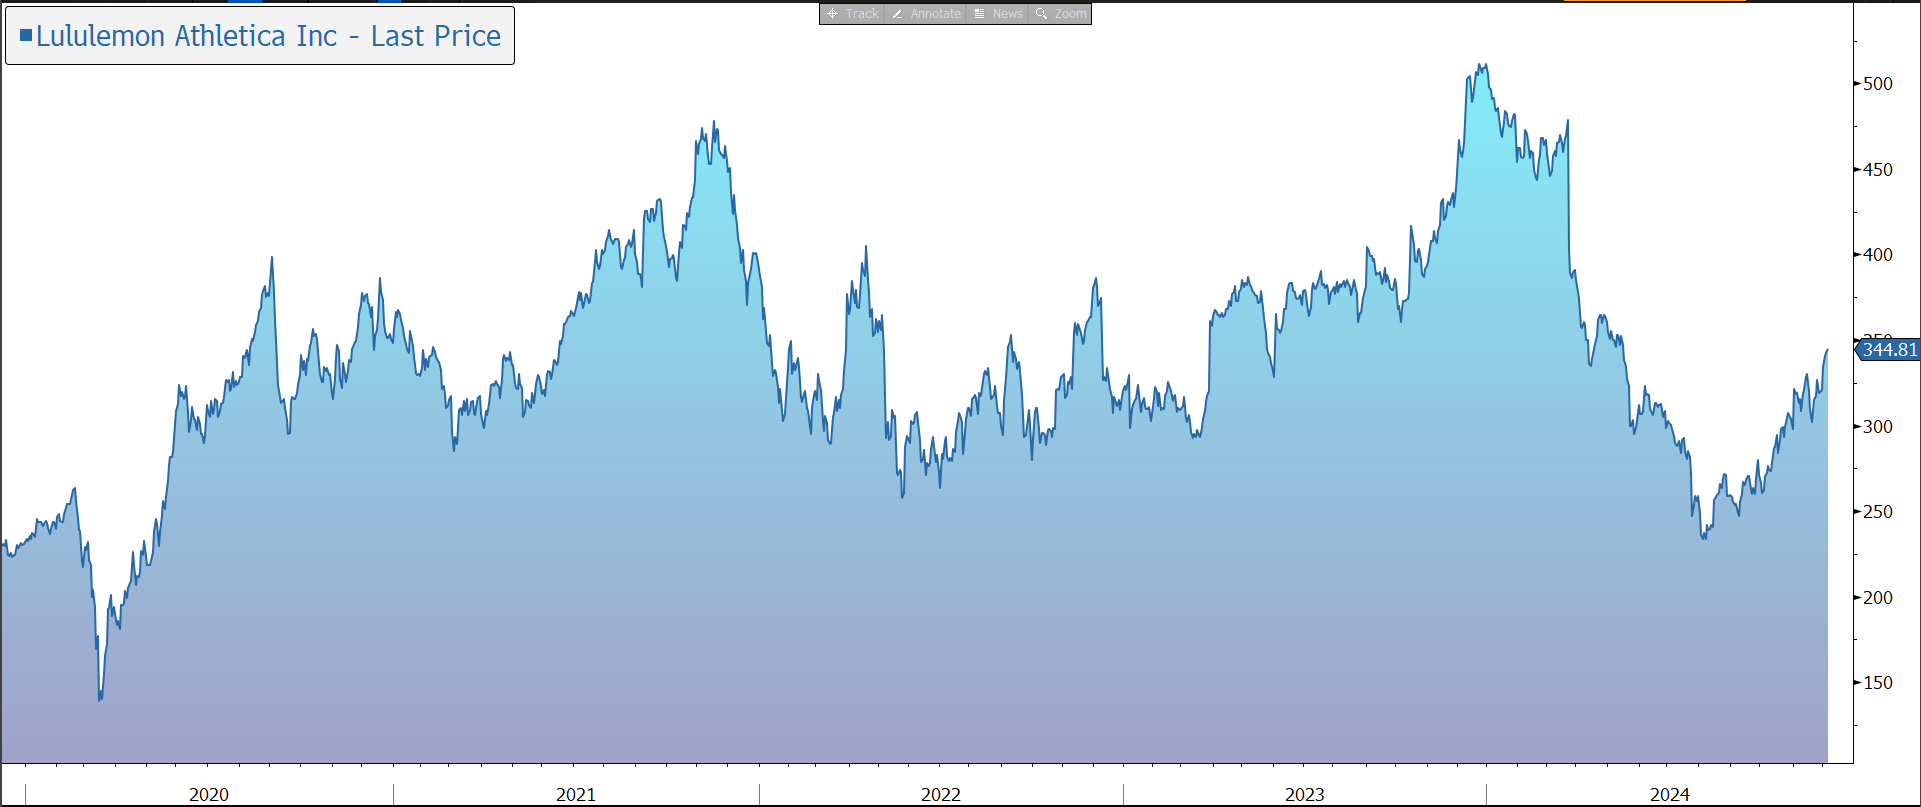This screenshot has width=1921, height=807.
Task: Click the 150 price axis label
Action: (x=1877, y=683)
